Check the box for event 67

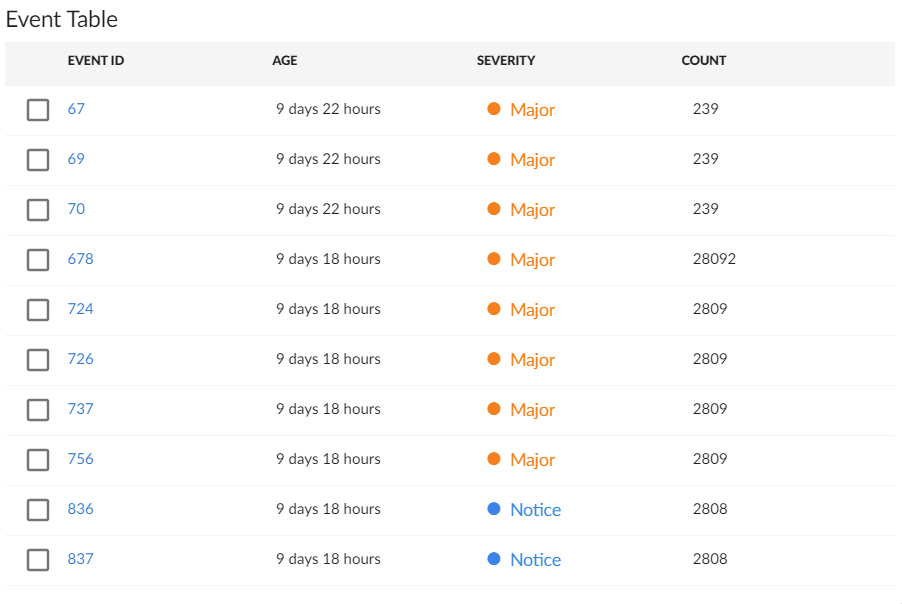38,110
